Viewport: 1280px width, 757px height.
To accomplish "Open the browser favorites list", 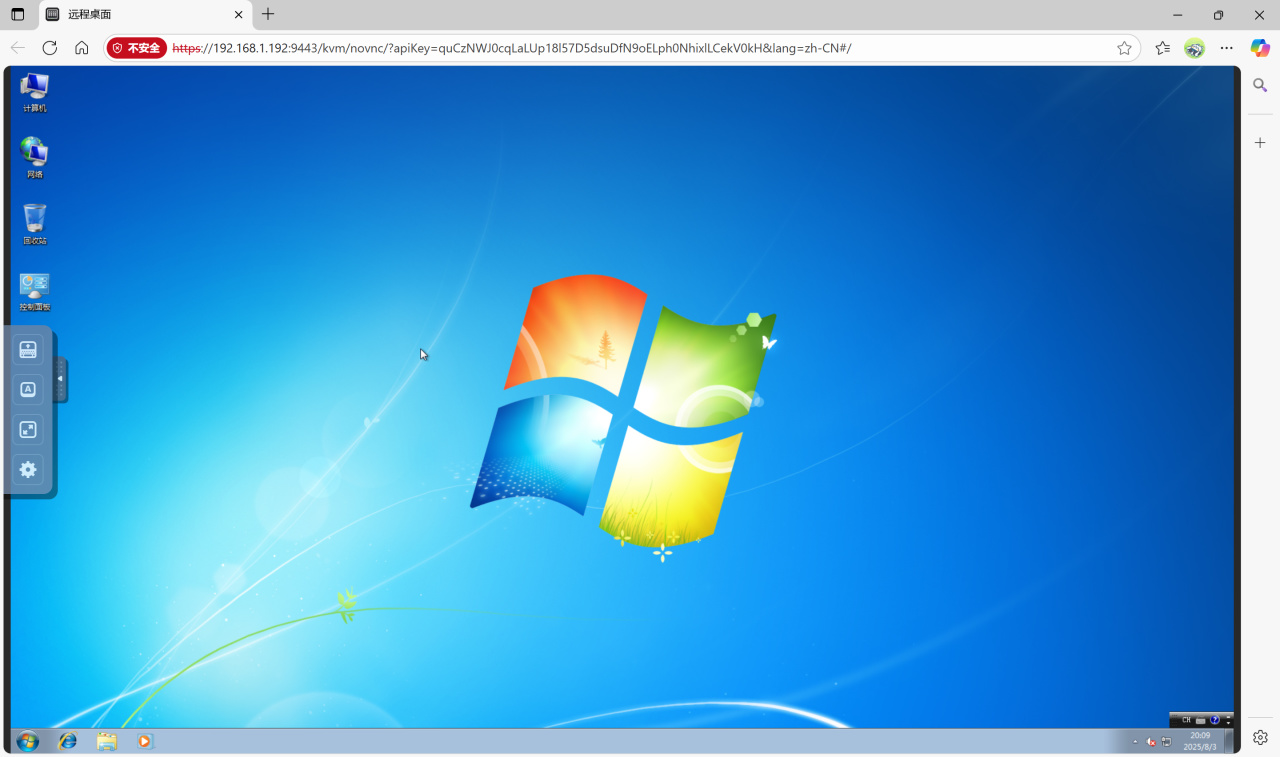I will pos(1162,48).
